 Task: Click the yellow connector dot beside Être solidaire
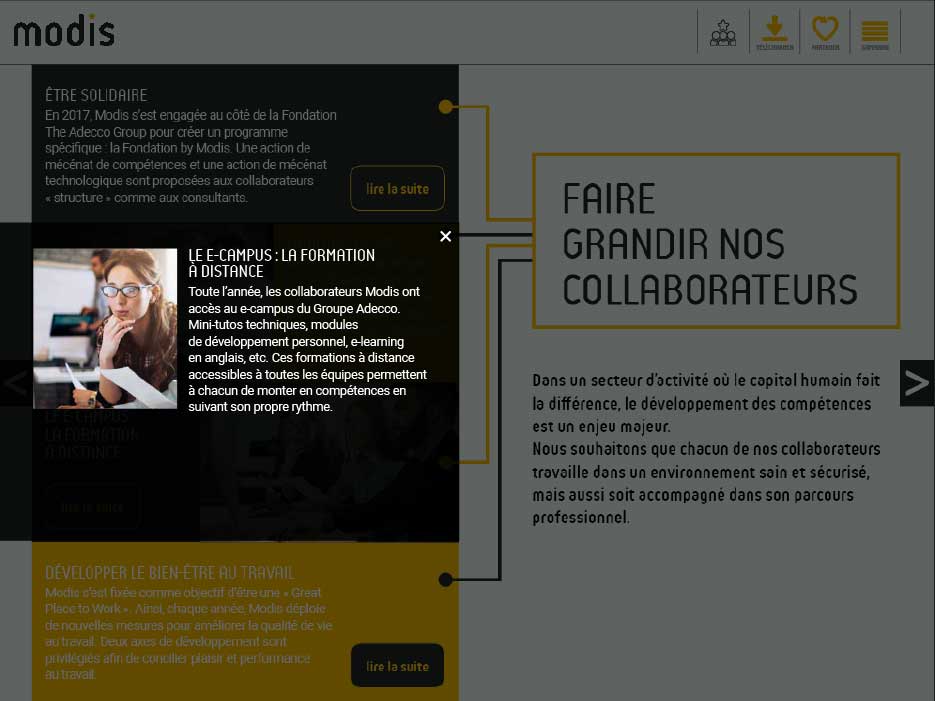pyautogui.click(x=445, y=106)
